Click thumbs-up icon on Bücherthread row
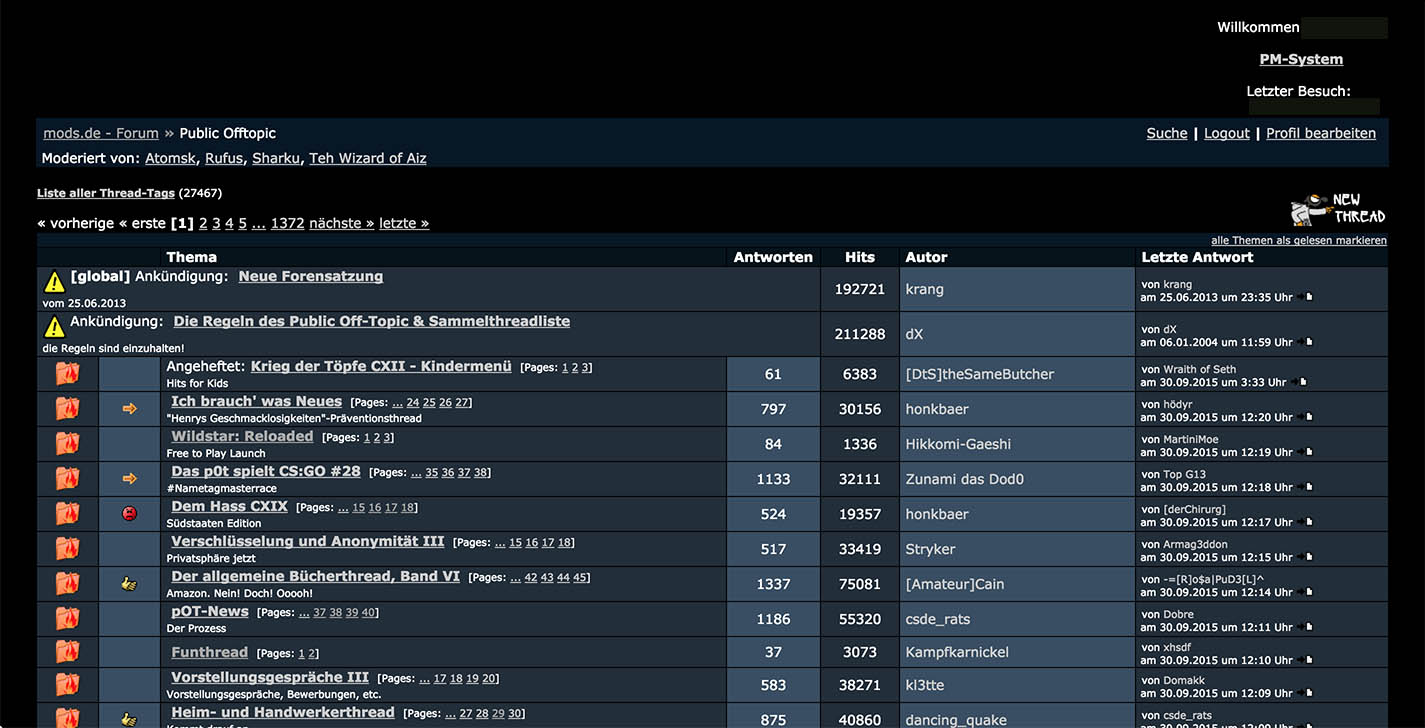Viewport: 1425px width, 728px height. click(129, 584)
